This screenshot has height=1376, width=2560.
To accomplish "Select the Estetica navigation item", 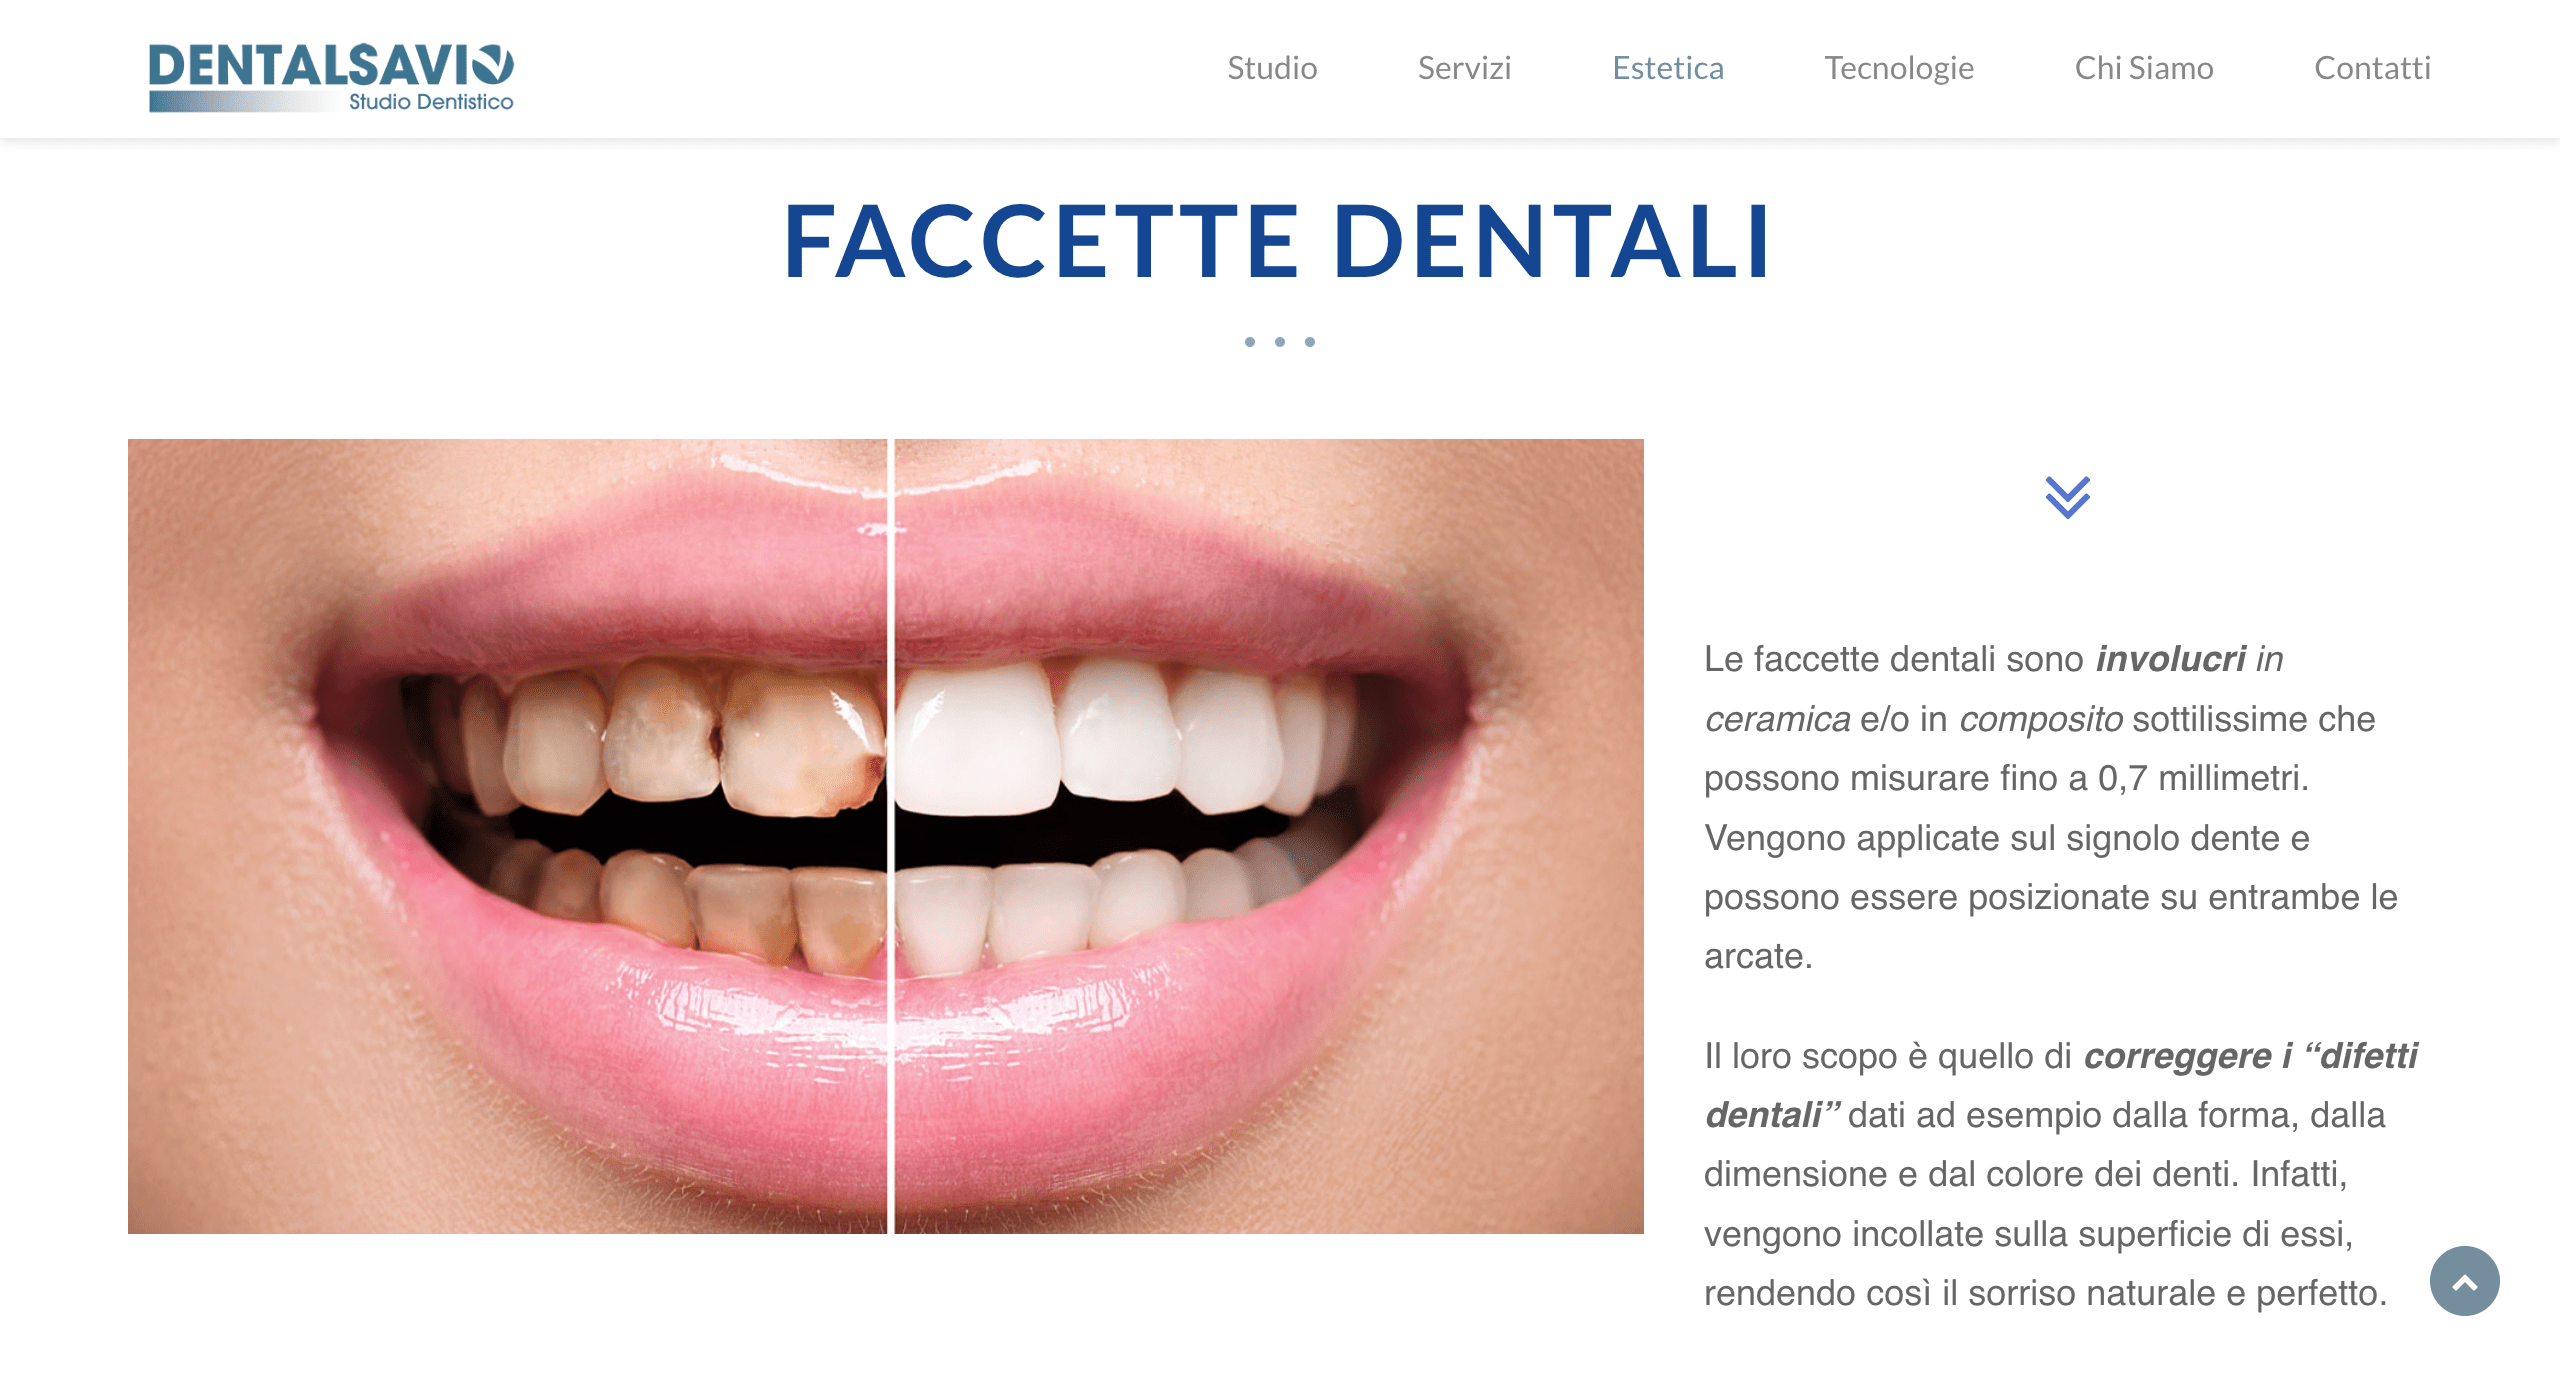I will click(1668, 68).
